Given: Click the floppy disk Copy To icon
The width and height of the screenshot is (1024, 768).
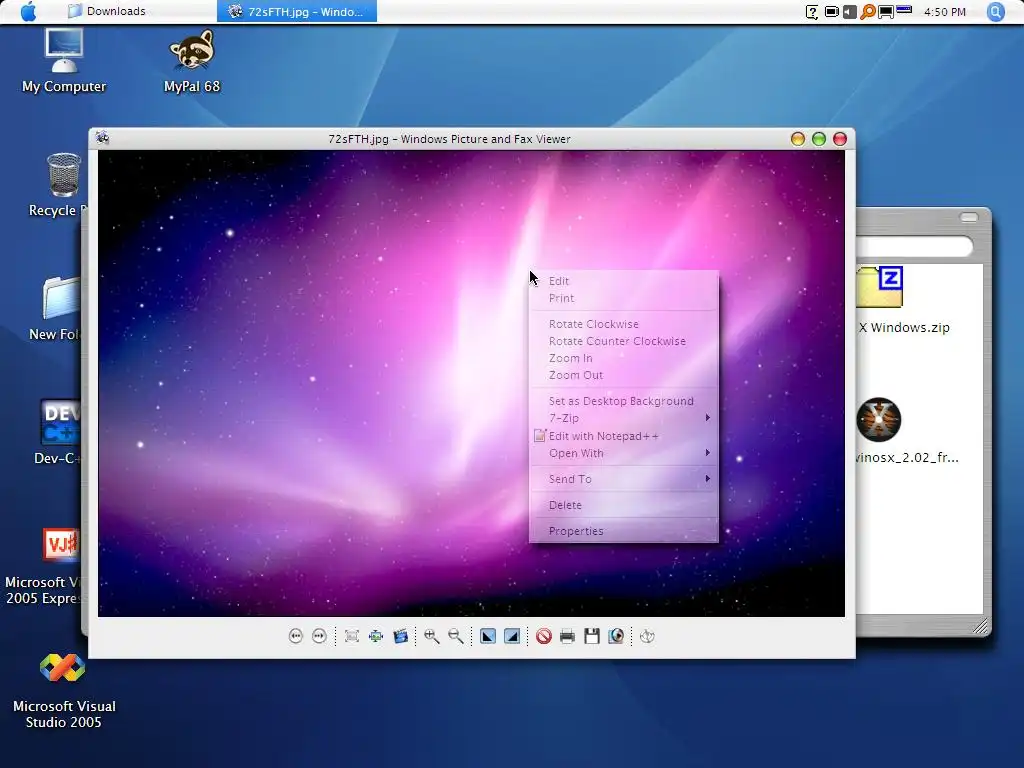Looking at the screenshot, I should pyautogui.click(x=592, y=636).
